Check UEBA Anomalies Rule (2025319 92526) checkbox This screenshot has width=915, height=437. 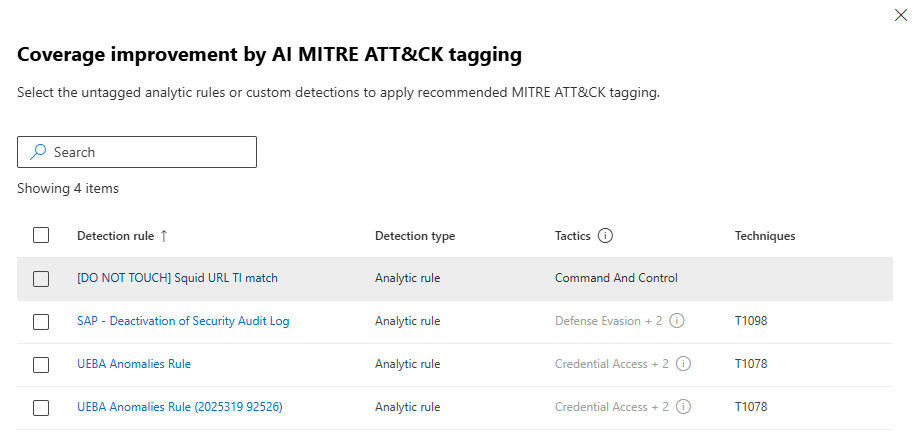click(x=41, y=407)
